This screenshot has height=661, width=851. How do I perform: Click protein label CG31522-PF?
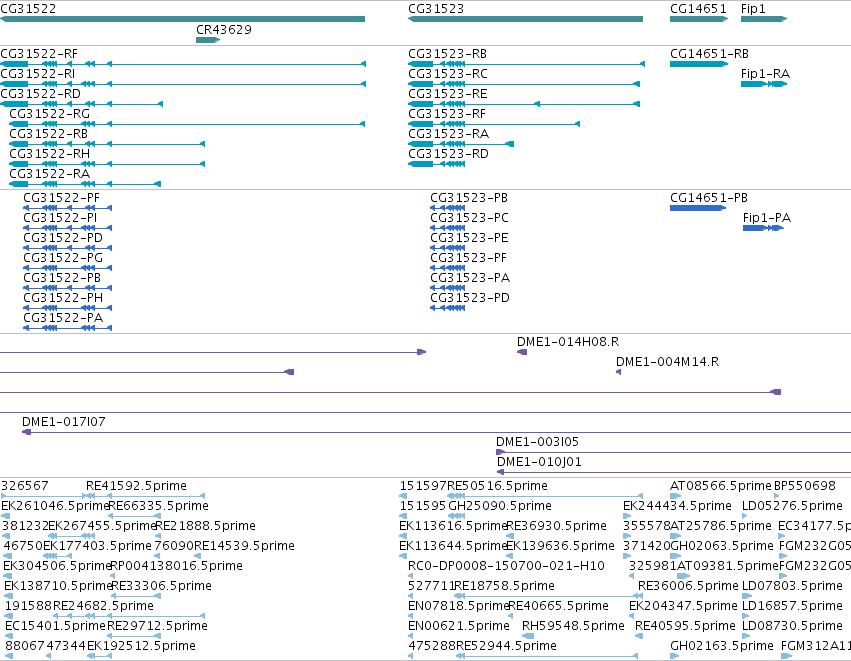click(61, 198)
